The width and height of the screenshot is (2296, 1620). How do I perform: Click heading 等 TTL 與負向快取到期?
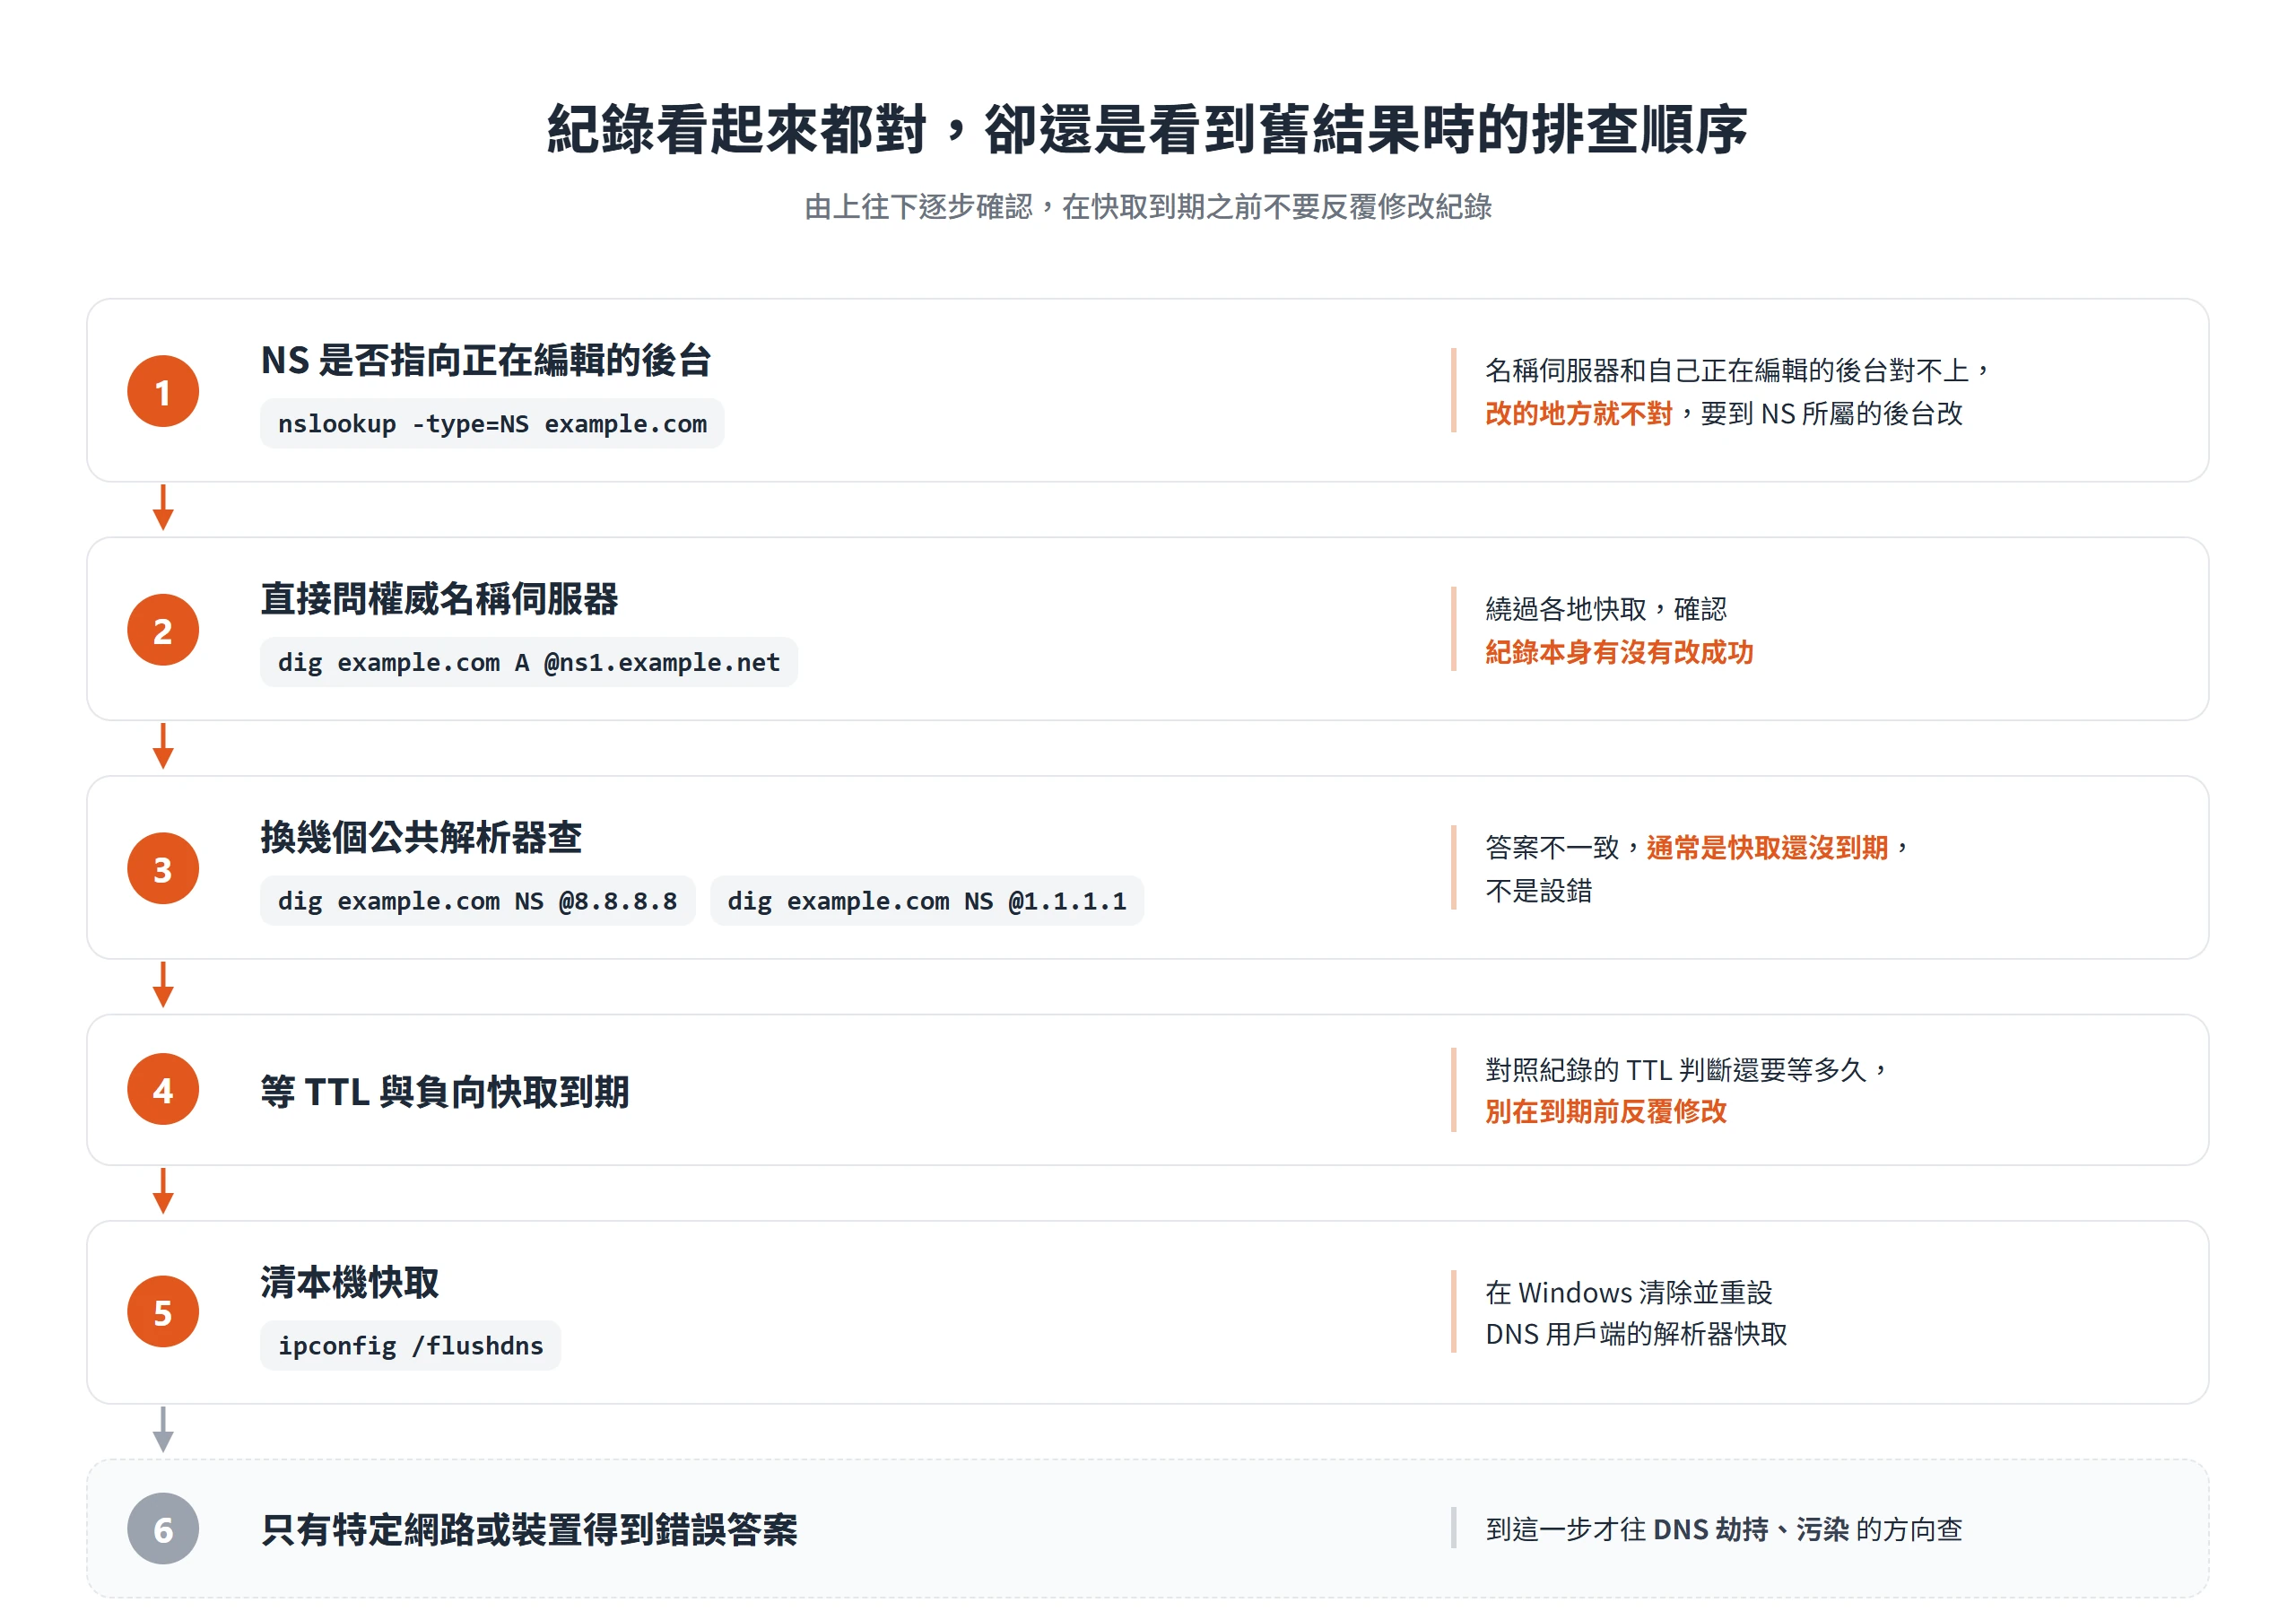coord(445,1091)
